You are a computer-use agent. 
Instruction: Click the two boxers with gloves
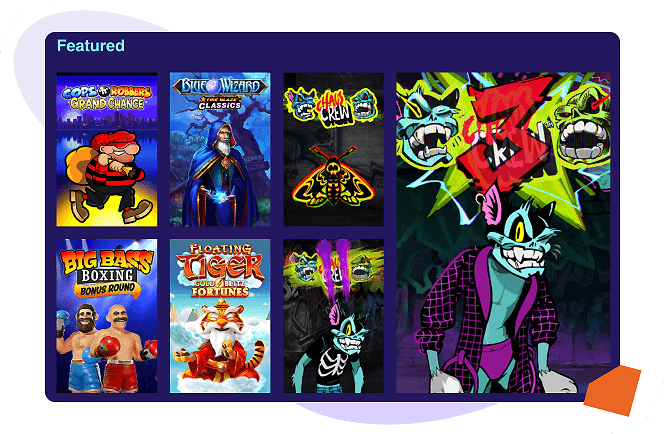[107, 347]
